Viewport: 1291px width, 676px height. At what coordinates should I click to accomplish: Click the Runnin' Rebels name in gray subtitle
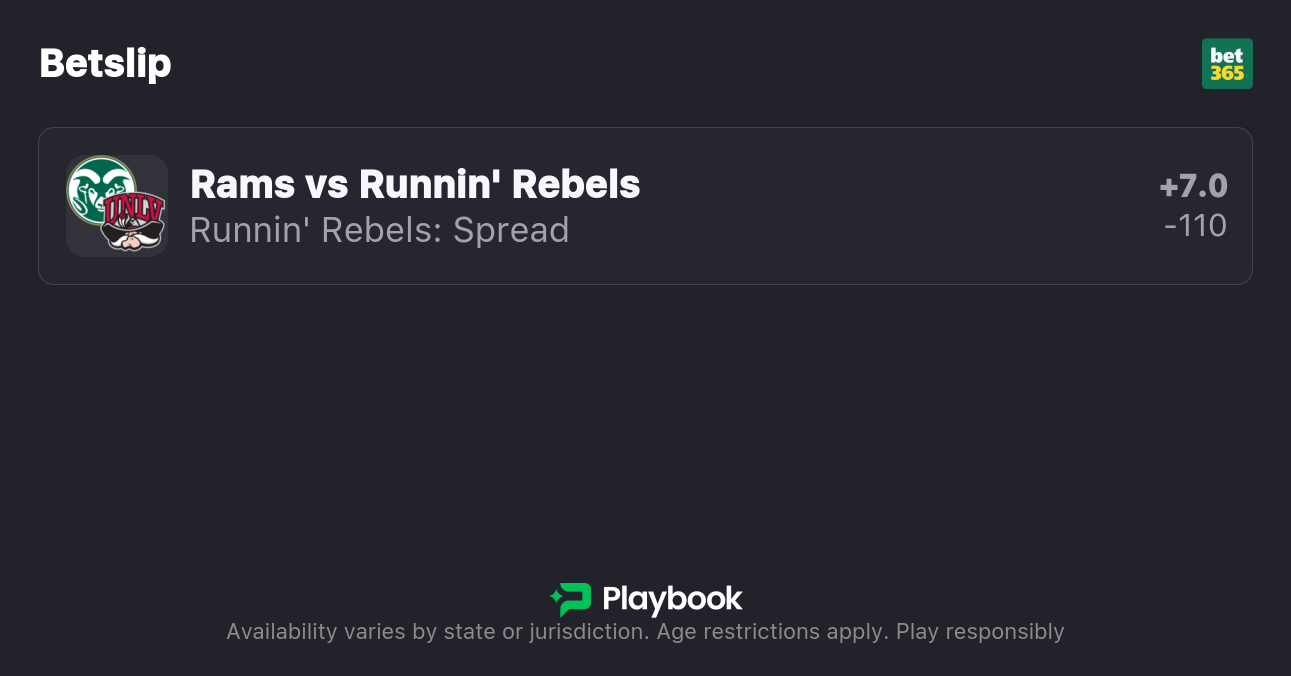(x=311, y=230)
